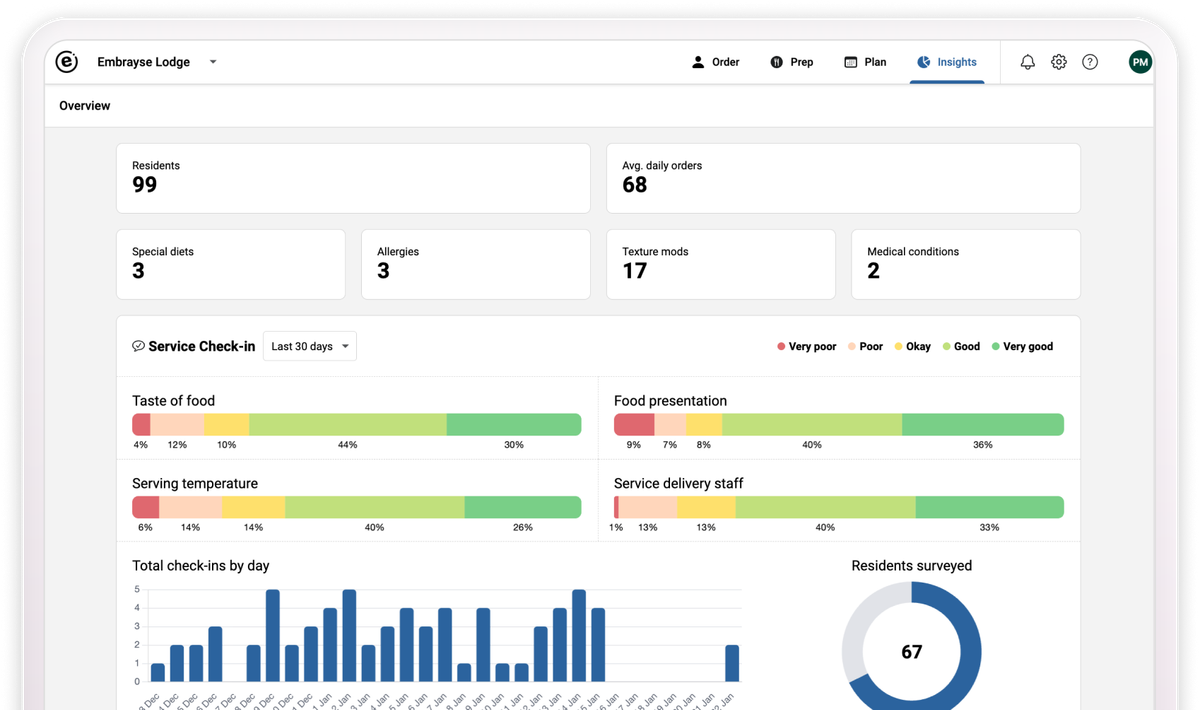Click the 40% Good segment of Food presentation
This screenshot has width=1200, height=710.
pyautogui.click(x=812, y=424)
